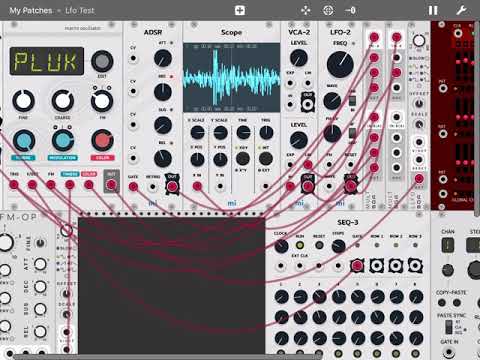Open the wrench settings menu
480x360 pixels.
(x=461, y=10)
